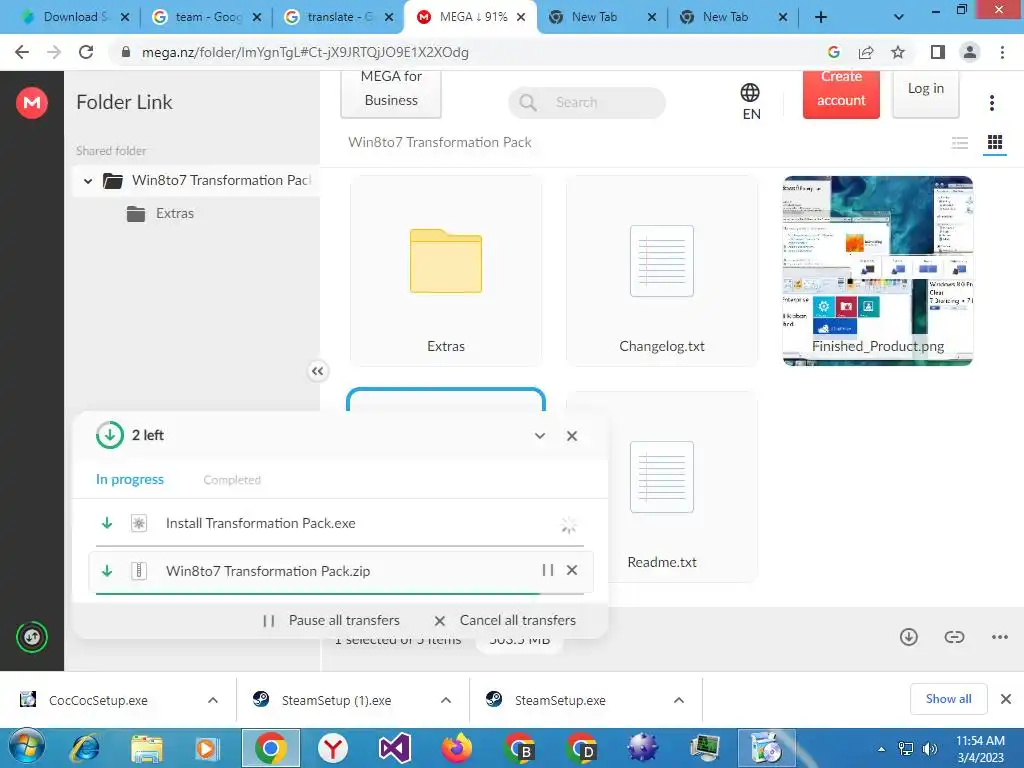Screen dimensions: 1024x768
Task: Open Visual Studio from taskbar
Action: point(394,748)
